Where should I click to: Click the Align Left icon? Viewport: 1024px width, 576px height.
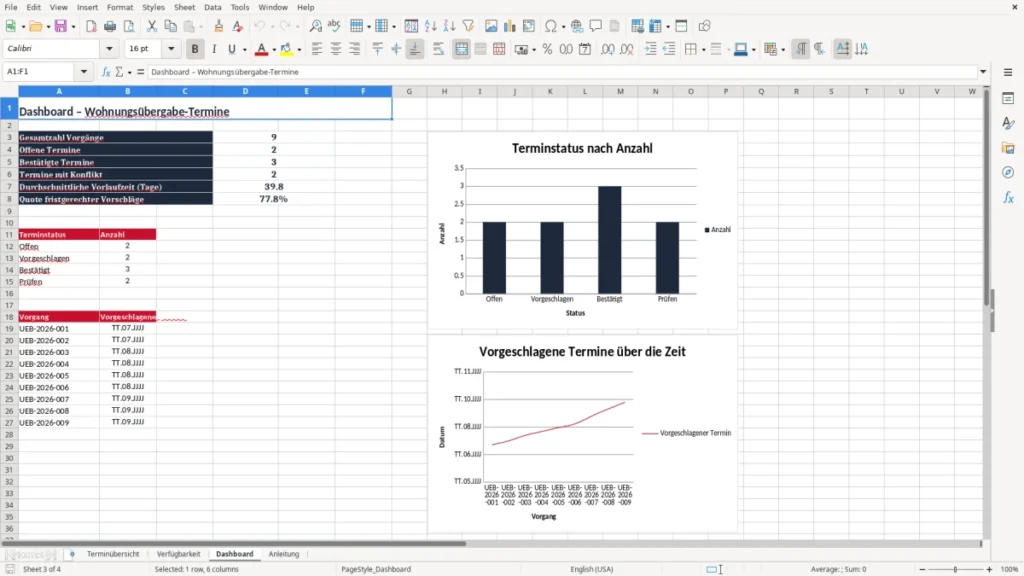[317, 49]
